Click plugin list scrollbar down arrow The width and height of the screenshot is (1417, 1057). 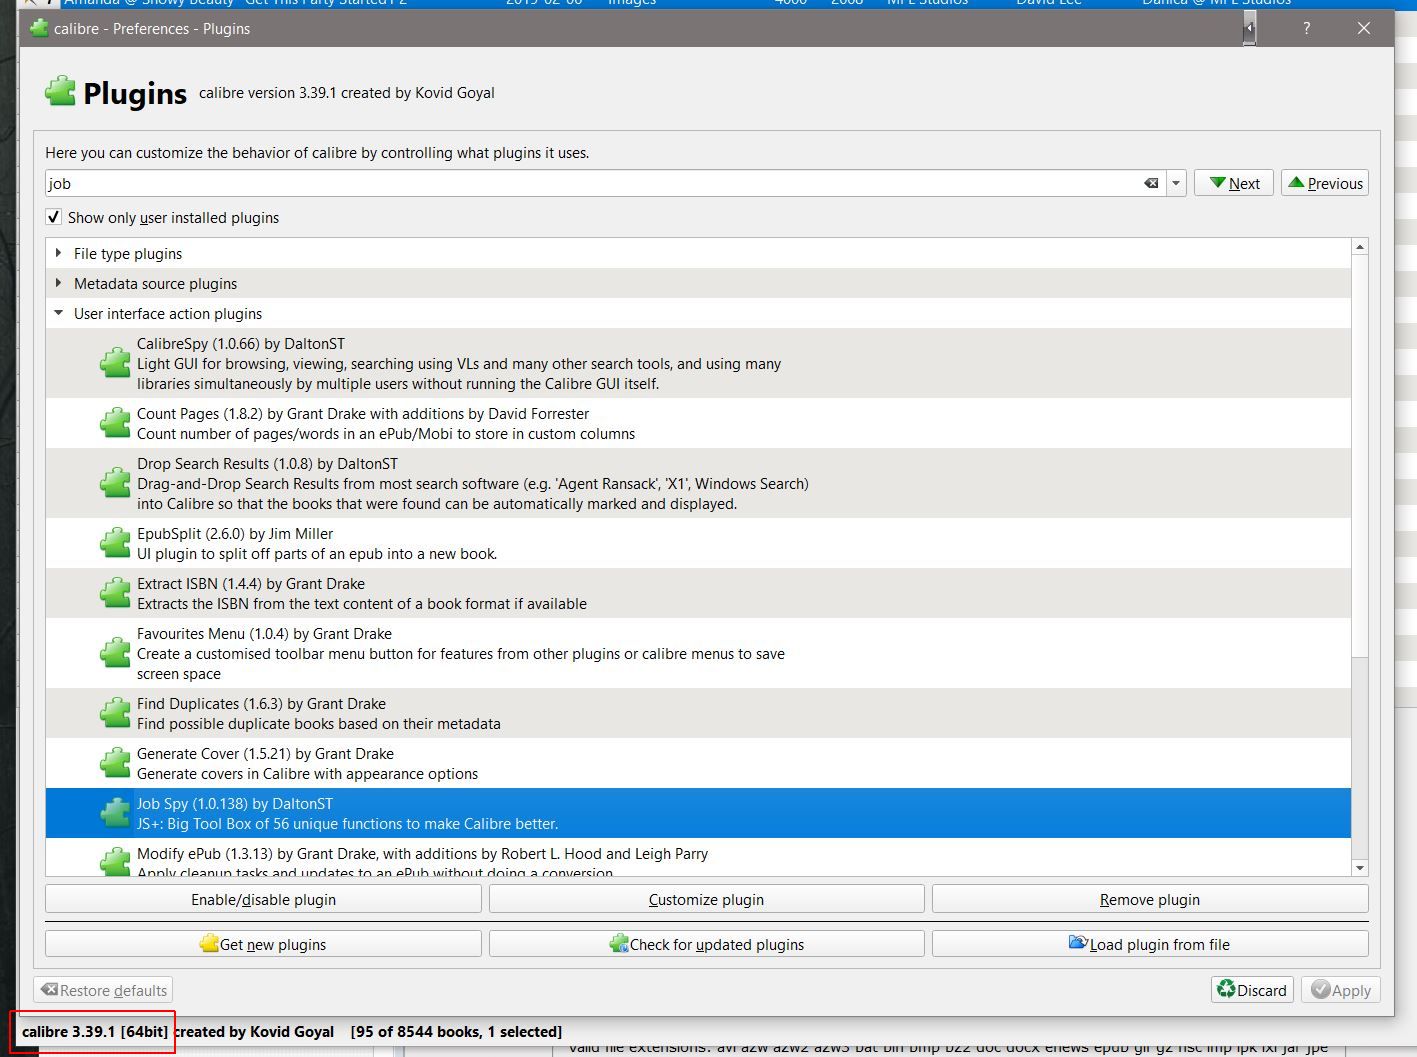pos(1359,868)
